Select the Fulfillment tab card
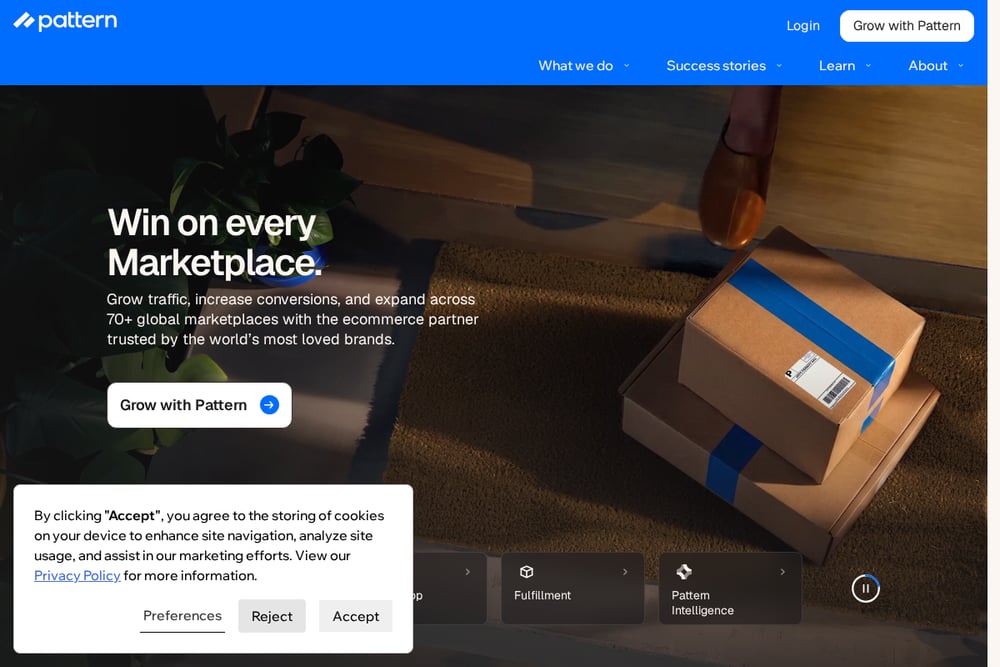 coord(572,588)
